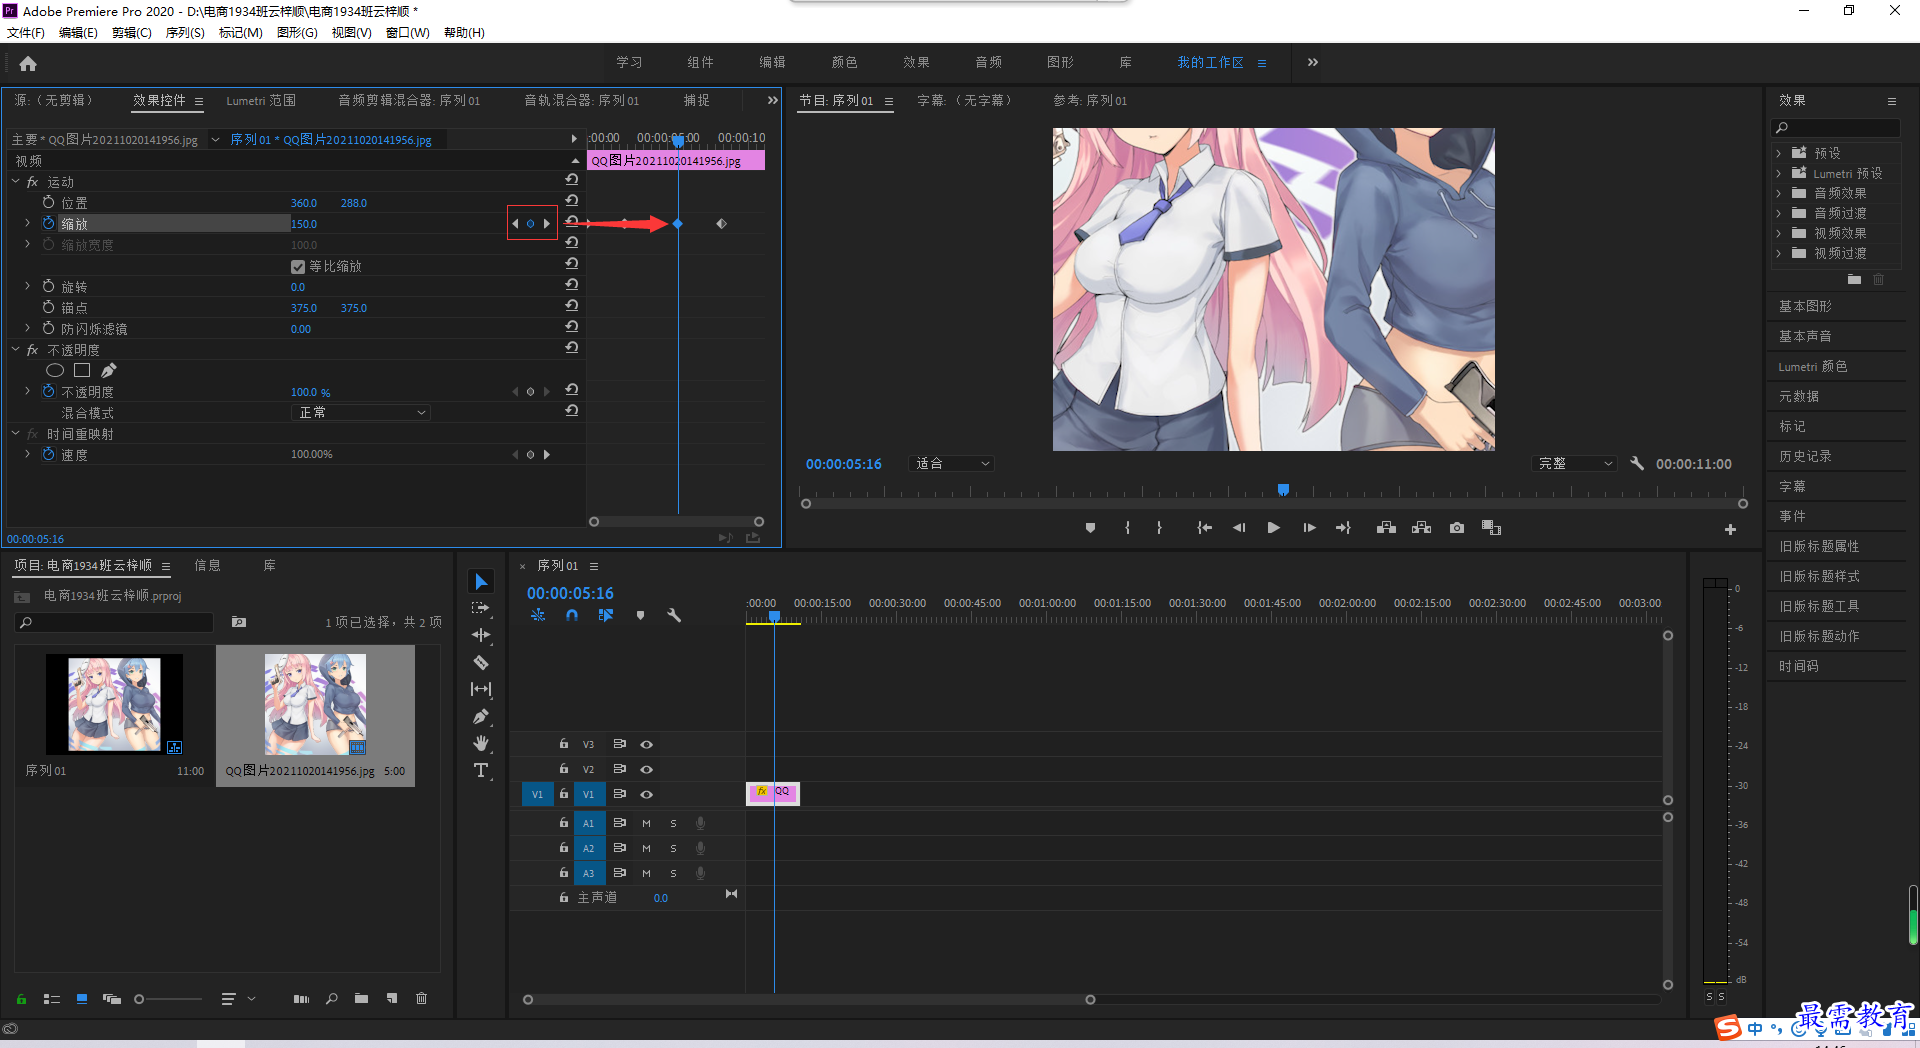The height and width of the screenshot is (1048, 1920).
Task: Select the Type tool
Action: (481, 770)
